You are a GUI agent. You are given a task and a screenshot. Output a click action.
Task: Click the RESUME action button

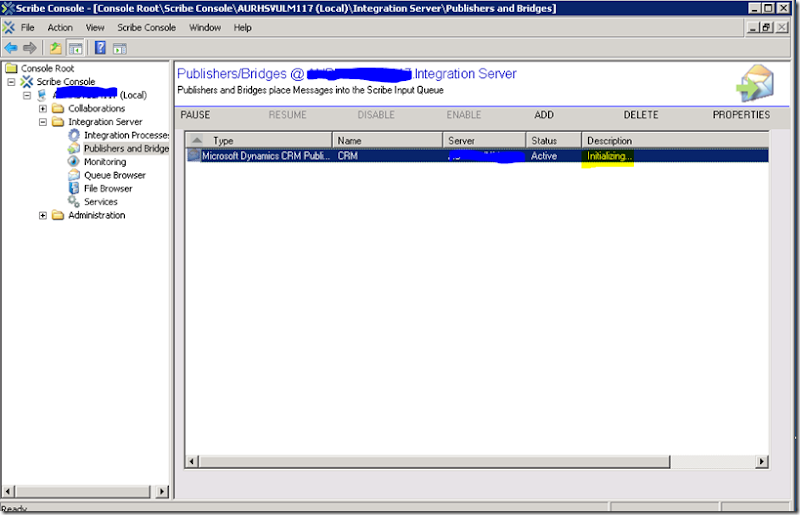(x=288, y=115)
